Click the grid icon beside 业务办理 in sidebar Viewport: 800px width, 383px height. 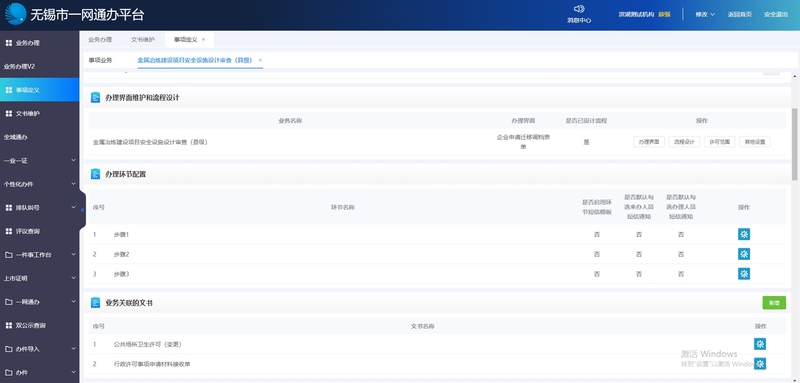pyautogui.click(x=9, y=43)
